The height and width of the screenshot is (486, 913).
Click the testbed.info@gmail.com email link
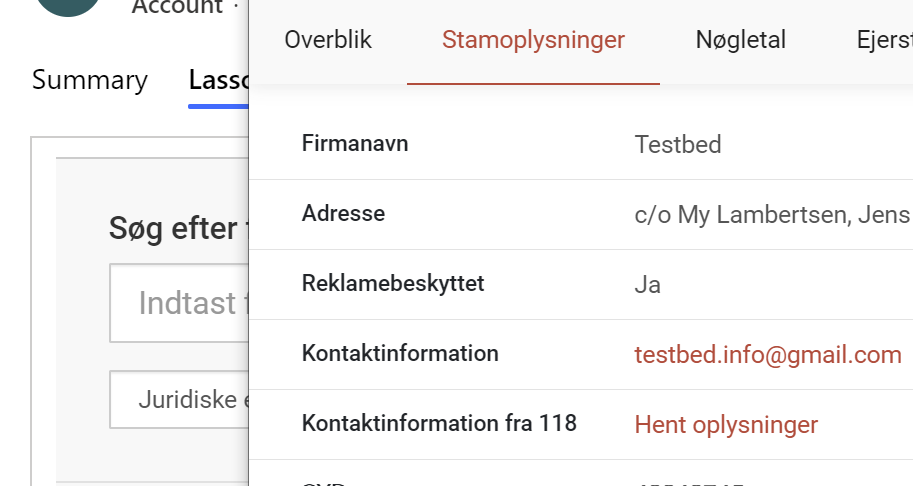[768, 355]
